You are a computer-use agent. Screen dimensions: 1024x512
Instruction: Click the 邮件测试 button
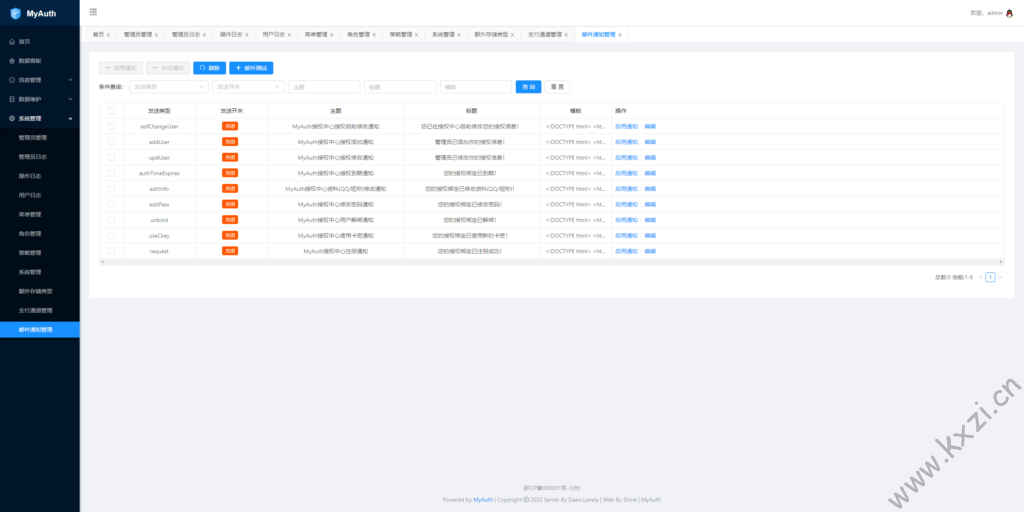[251, 68]
